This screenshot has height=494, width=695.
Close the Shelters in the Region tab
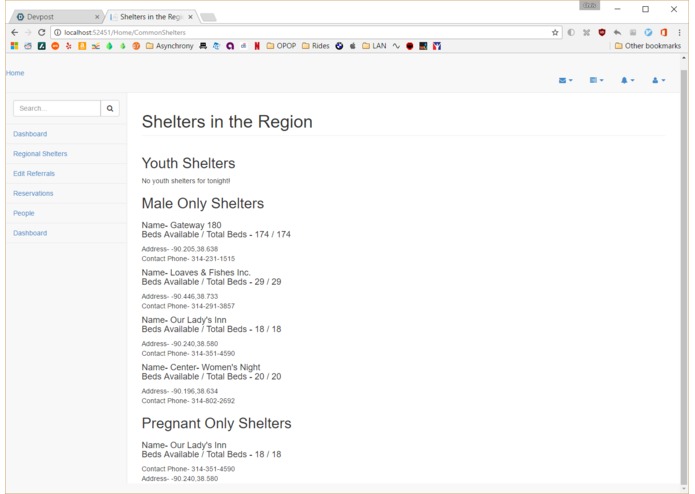(190, 17)
